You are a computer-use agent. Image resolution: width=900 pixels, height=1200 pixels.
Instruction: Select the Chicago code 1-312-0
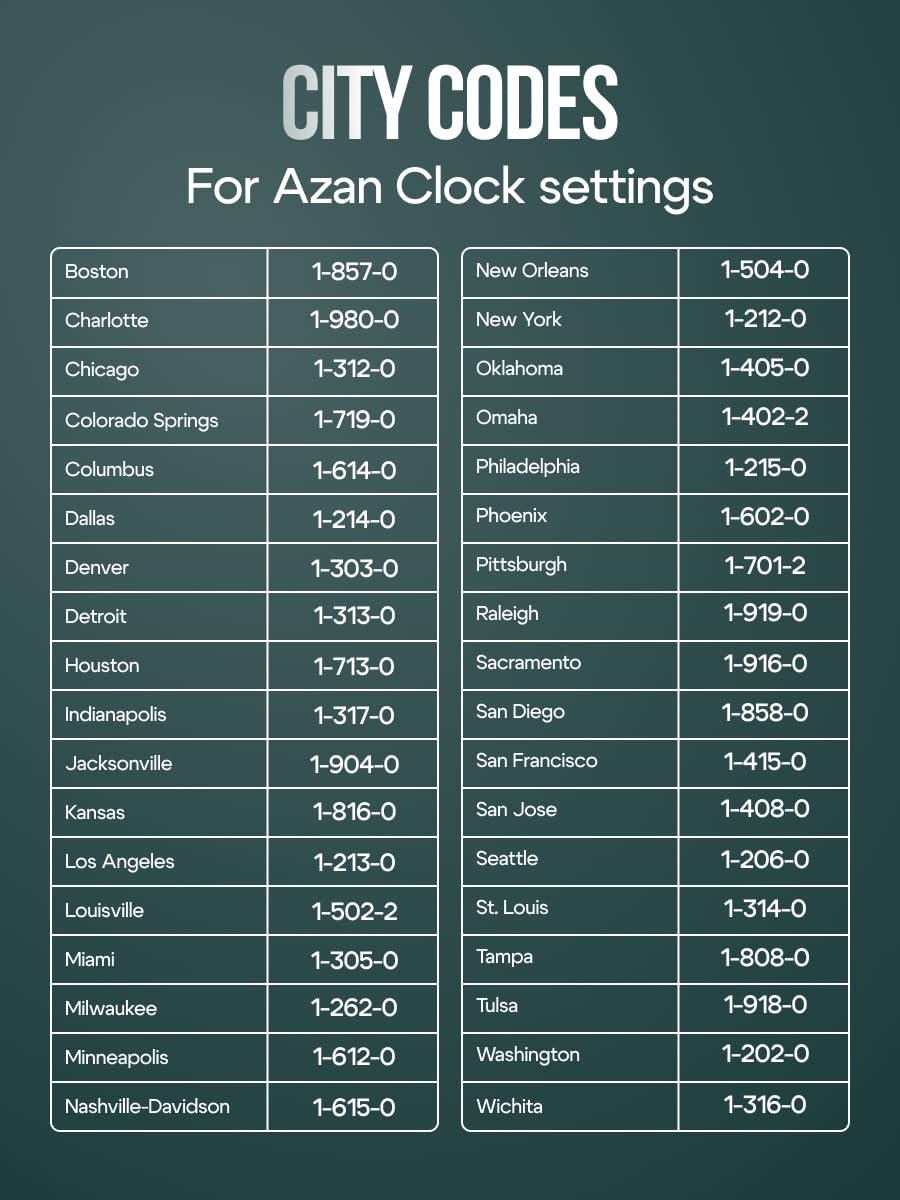(x=354, y=369)
